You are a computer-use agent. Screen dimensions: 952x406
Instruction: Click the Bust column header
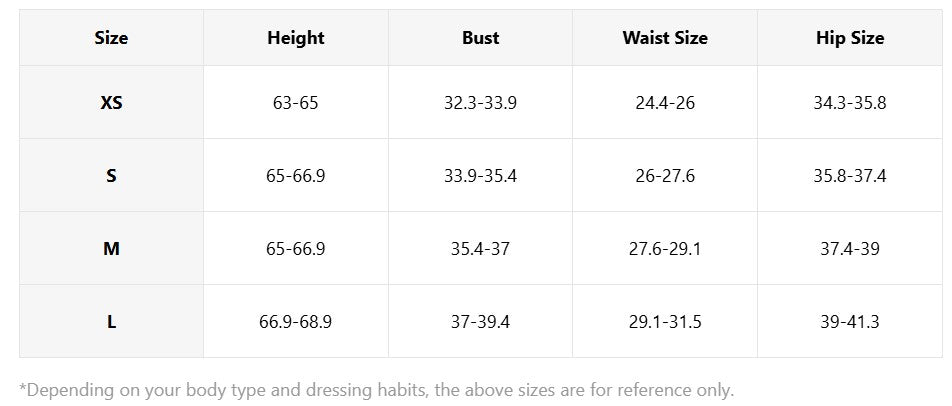tap(480, 38)
